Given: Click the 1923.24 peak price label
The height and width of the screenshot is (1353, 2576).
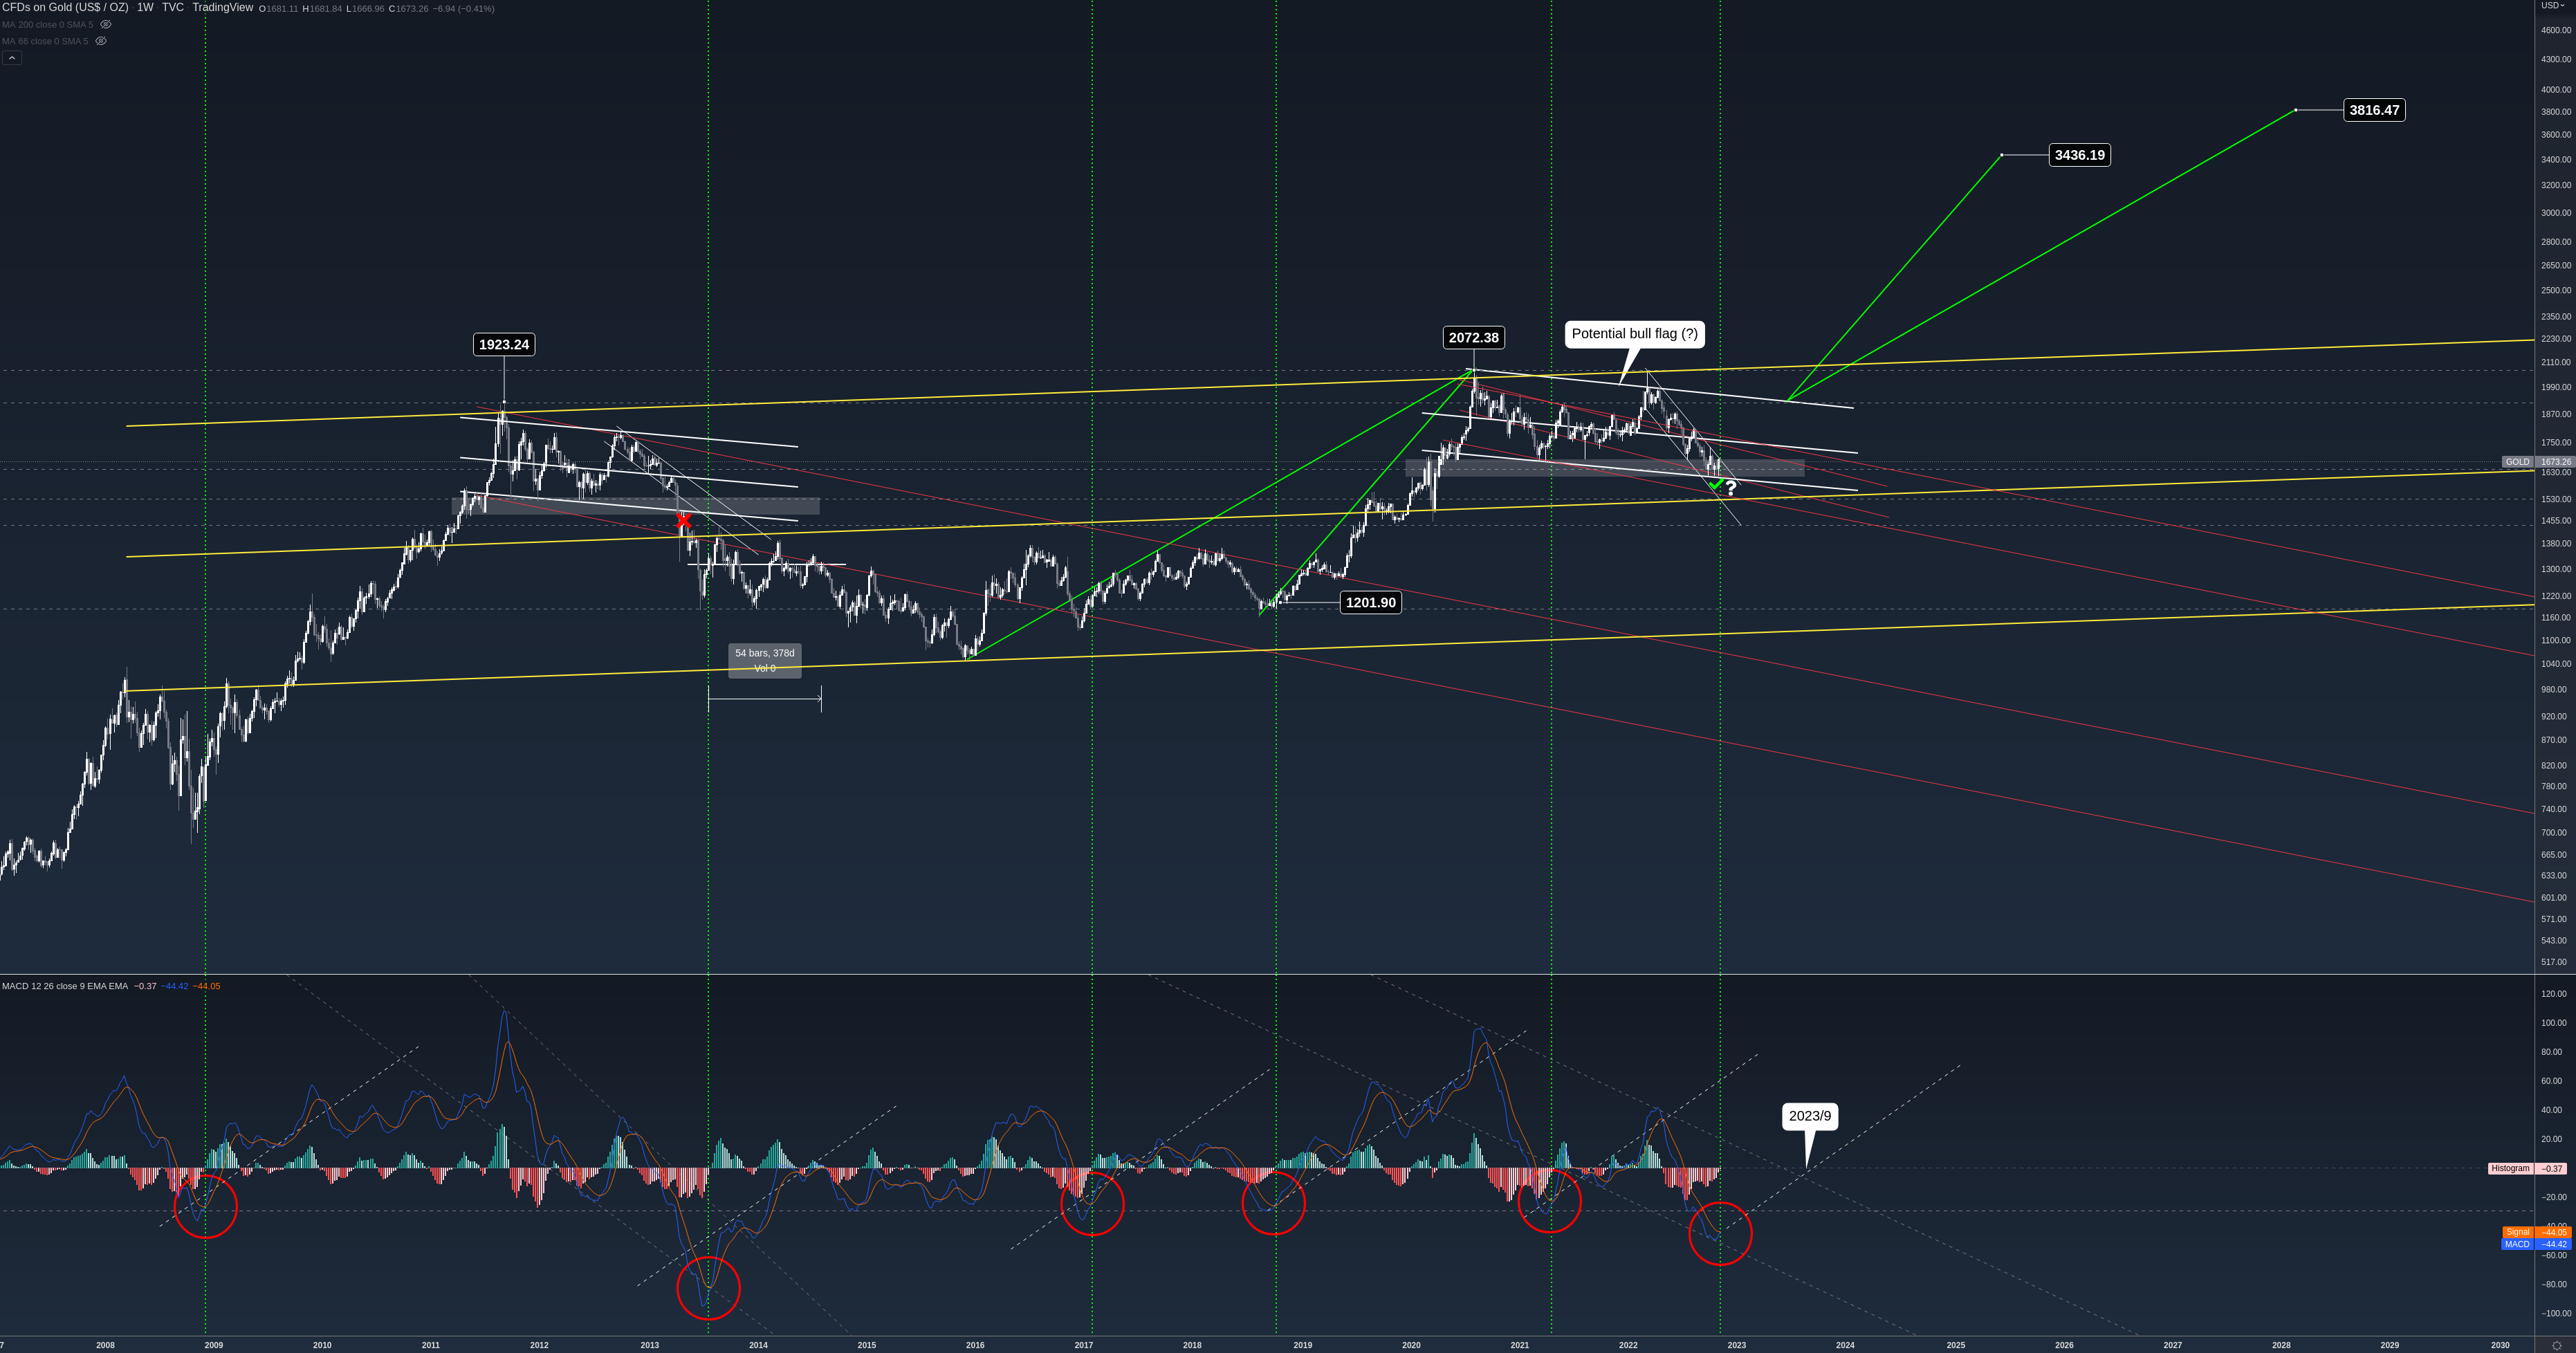Looking at the screenshot, I should click(x=503, y=345).
